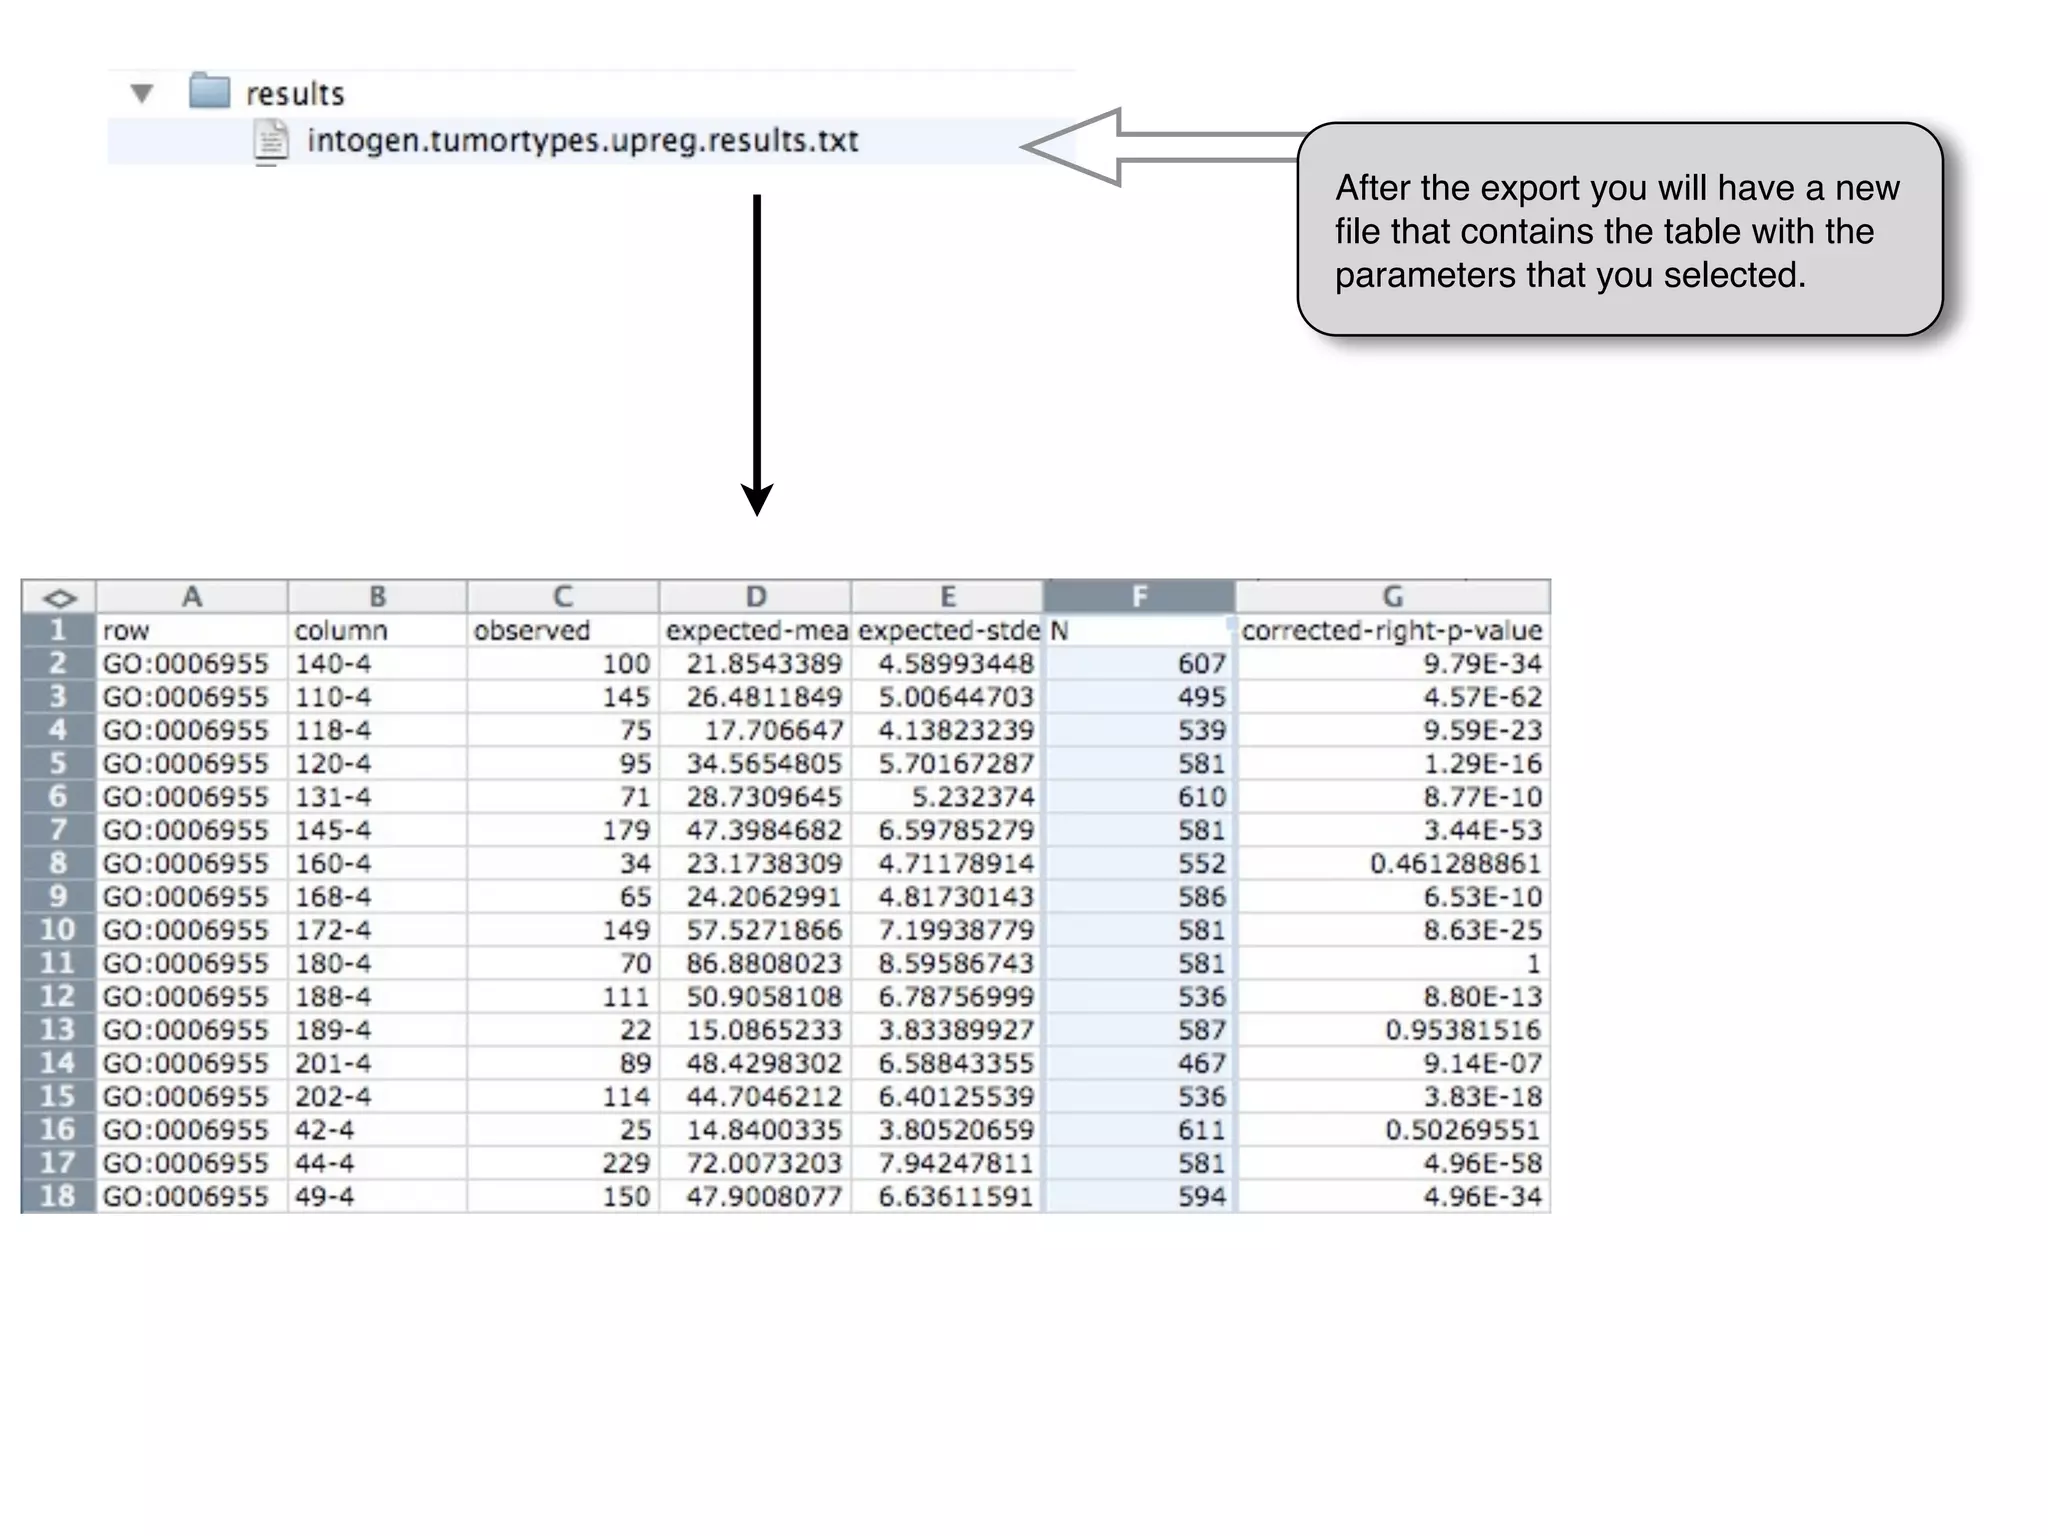Click p-value cell '0.50269551'
2048x1536 pixels.
[1393, 1130]
